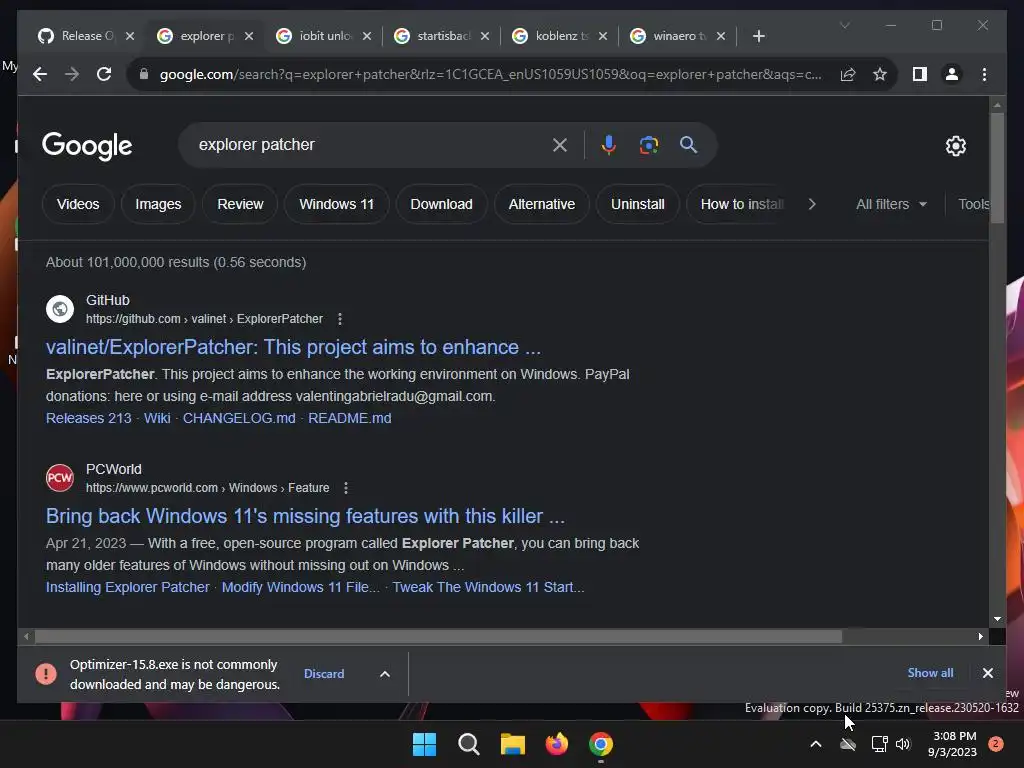
Task: Go back with the browser back arrow
Action: click(40, 74)
